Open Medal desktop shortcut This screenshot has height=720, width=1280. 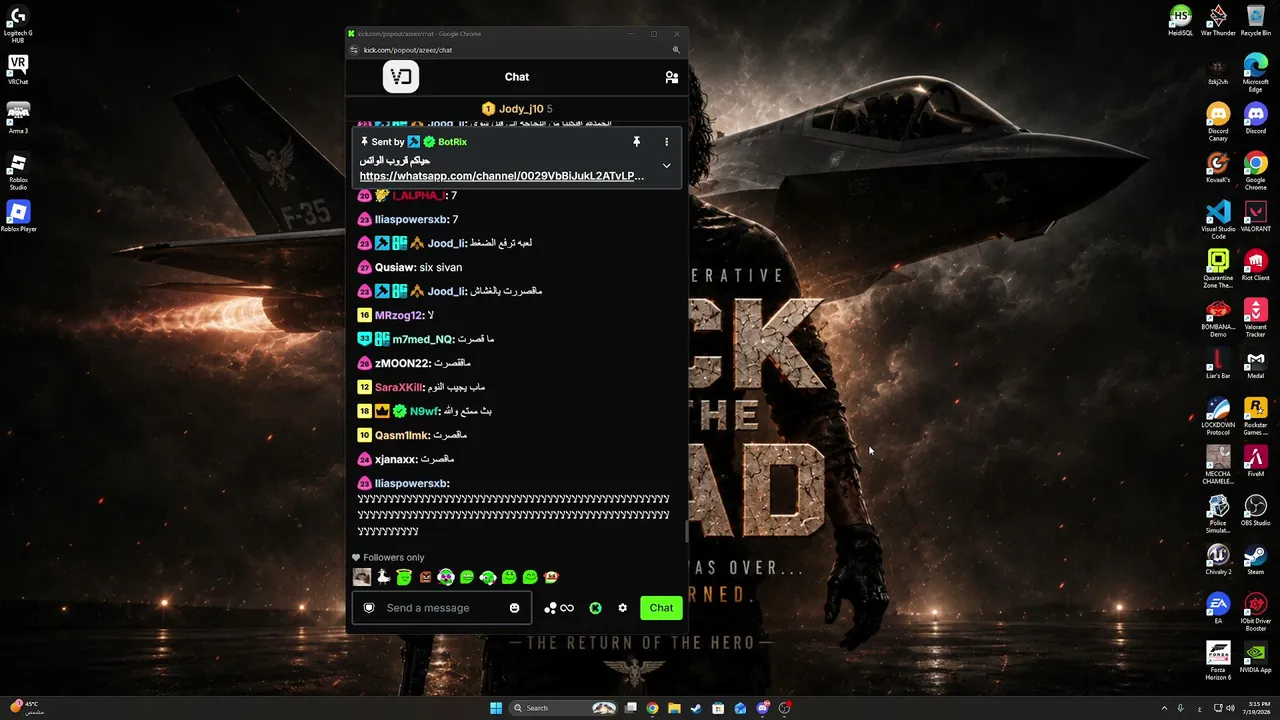1256,363
